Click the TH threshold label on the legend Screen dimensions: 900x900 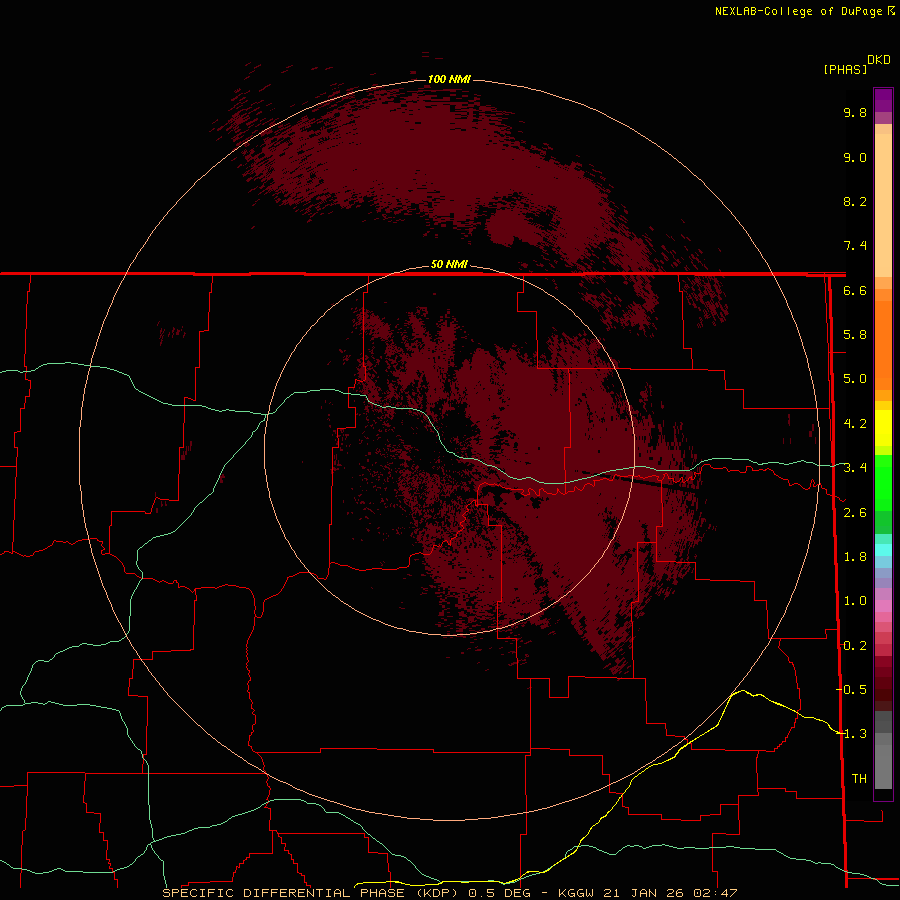pyautogui.click(x=859, y=779)
